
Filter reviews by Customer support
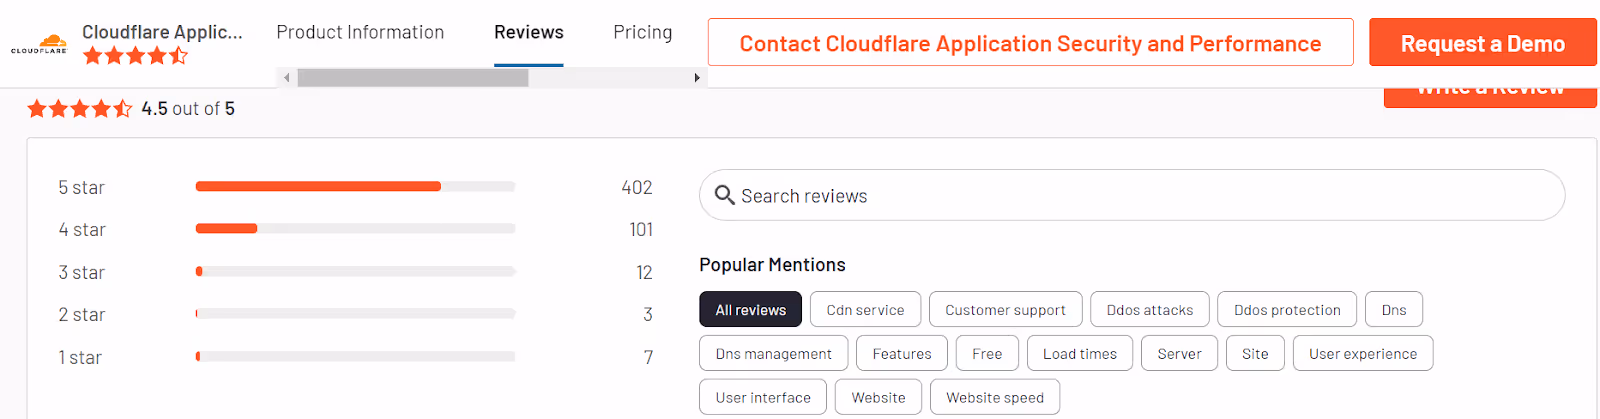1006,310
